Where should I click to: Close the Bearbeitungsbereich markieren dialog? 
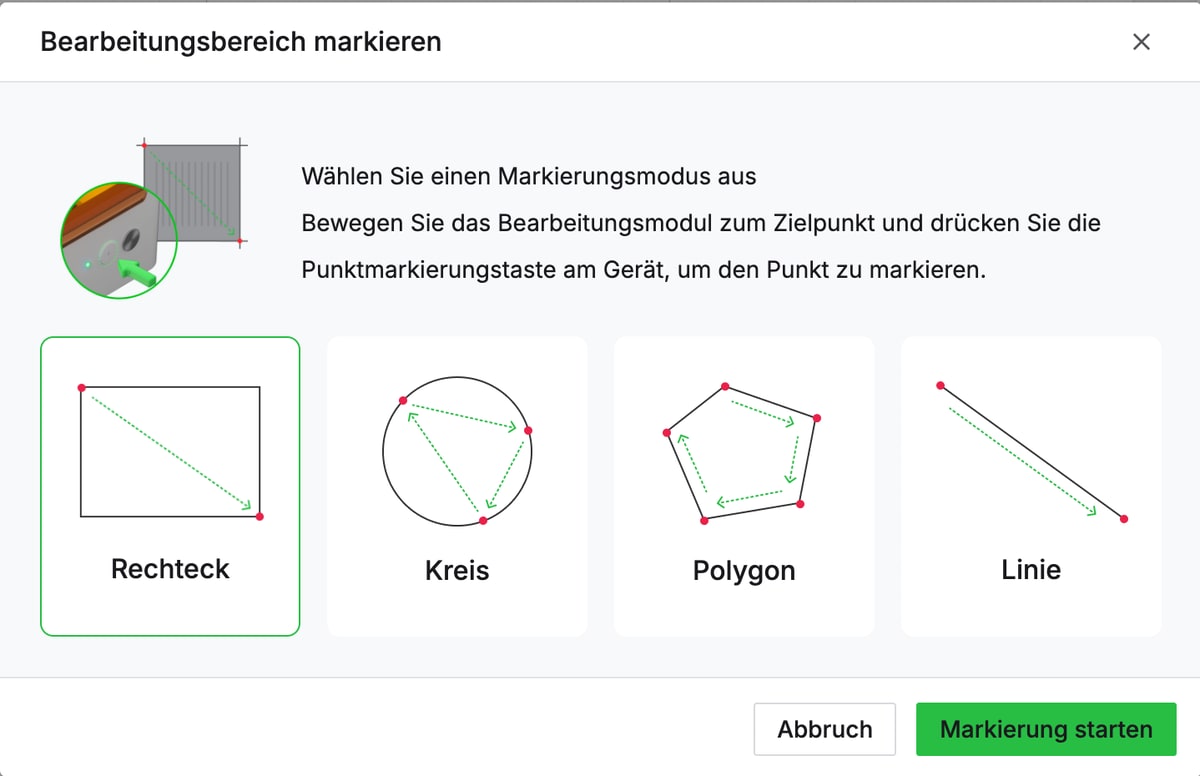pos(1141,42)
